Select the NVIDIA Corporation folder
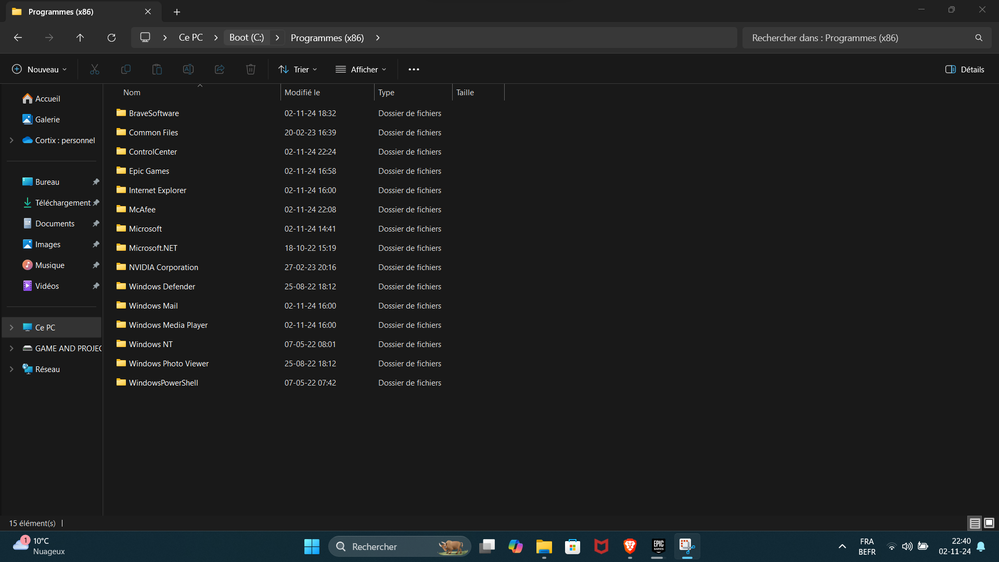The image size is (999, 562). [x=163, y=267]
